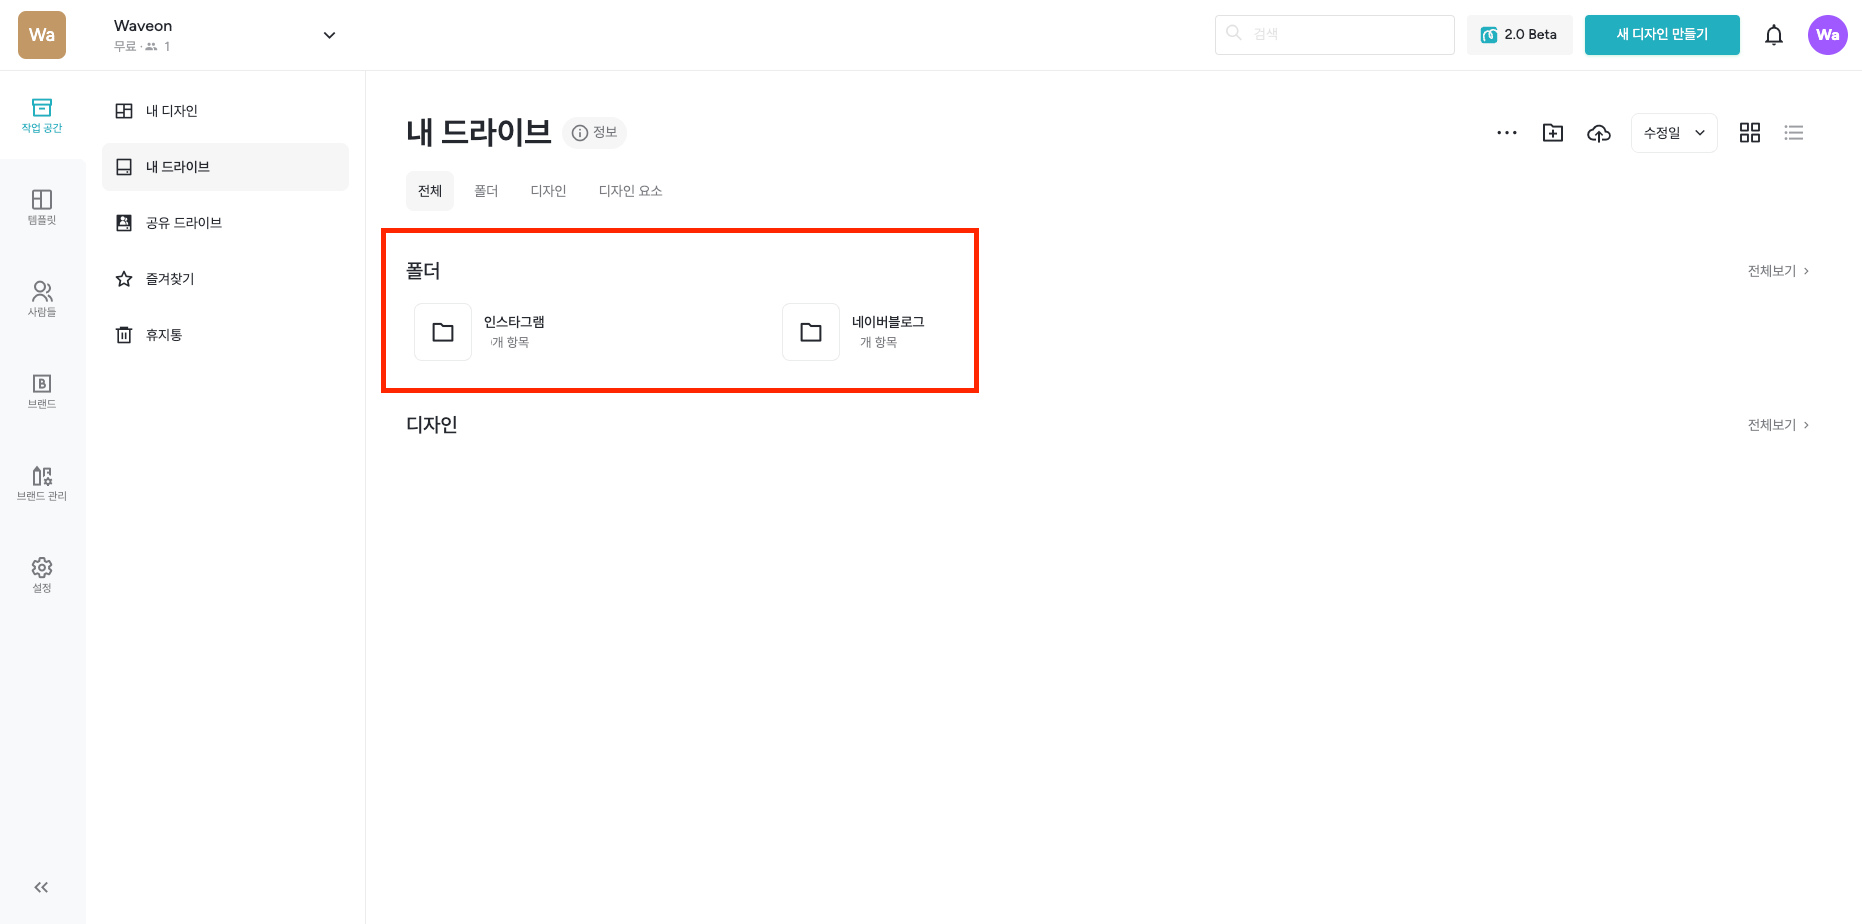Toggle the 2.0 Beta mode
The image size is (1862, 924).
click(1519, 34)
